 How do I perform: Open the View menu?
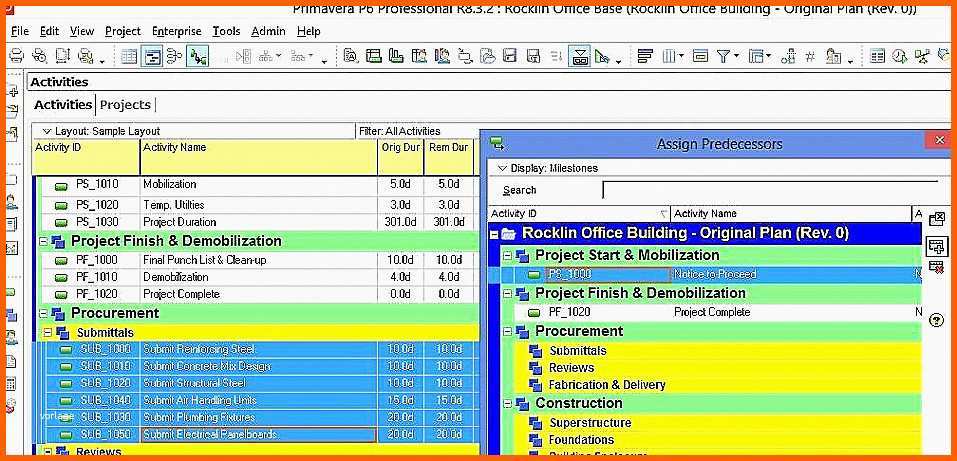(x=82, y=31)
